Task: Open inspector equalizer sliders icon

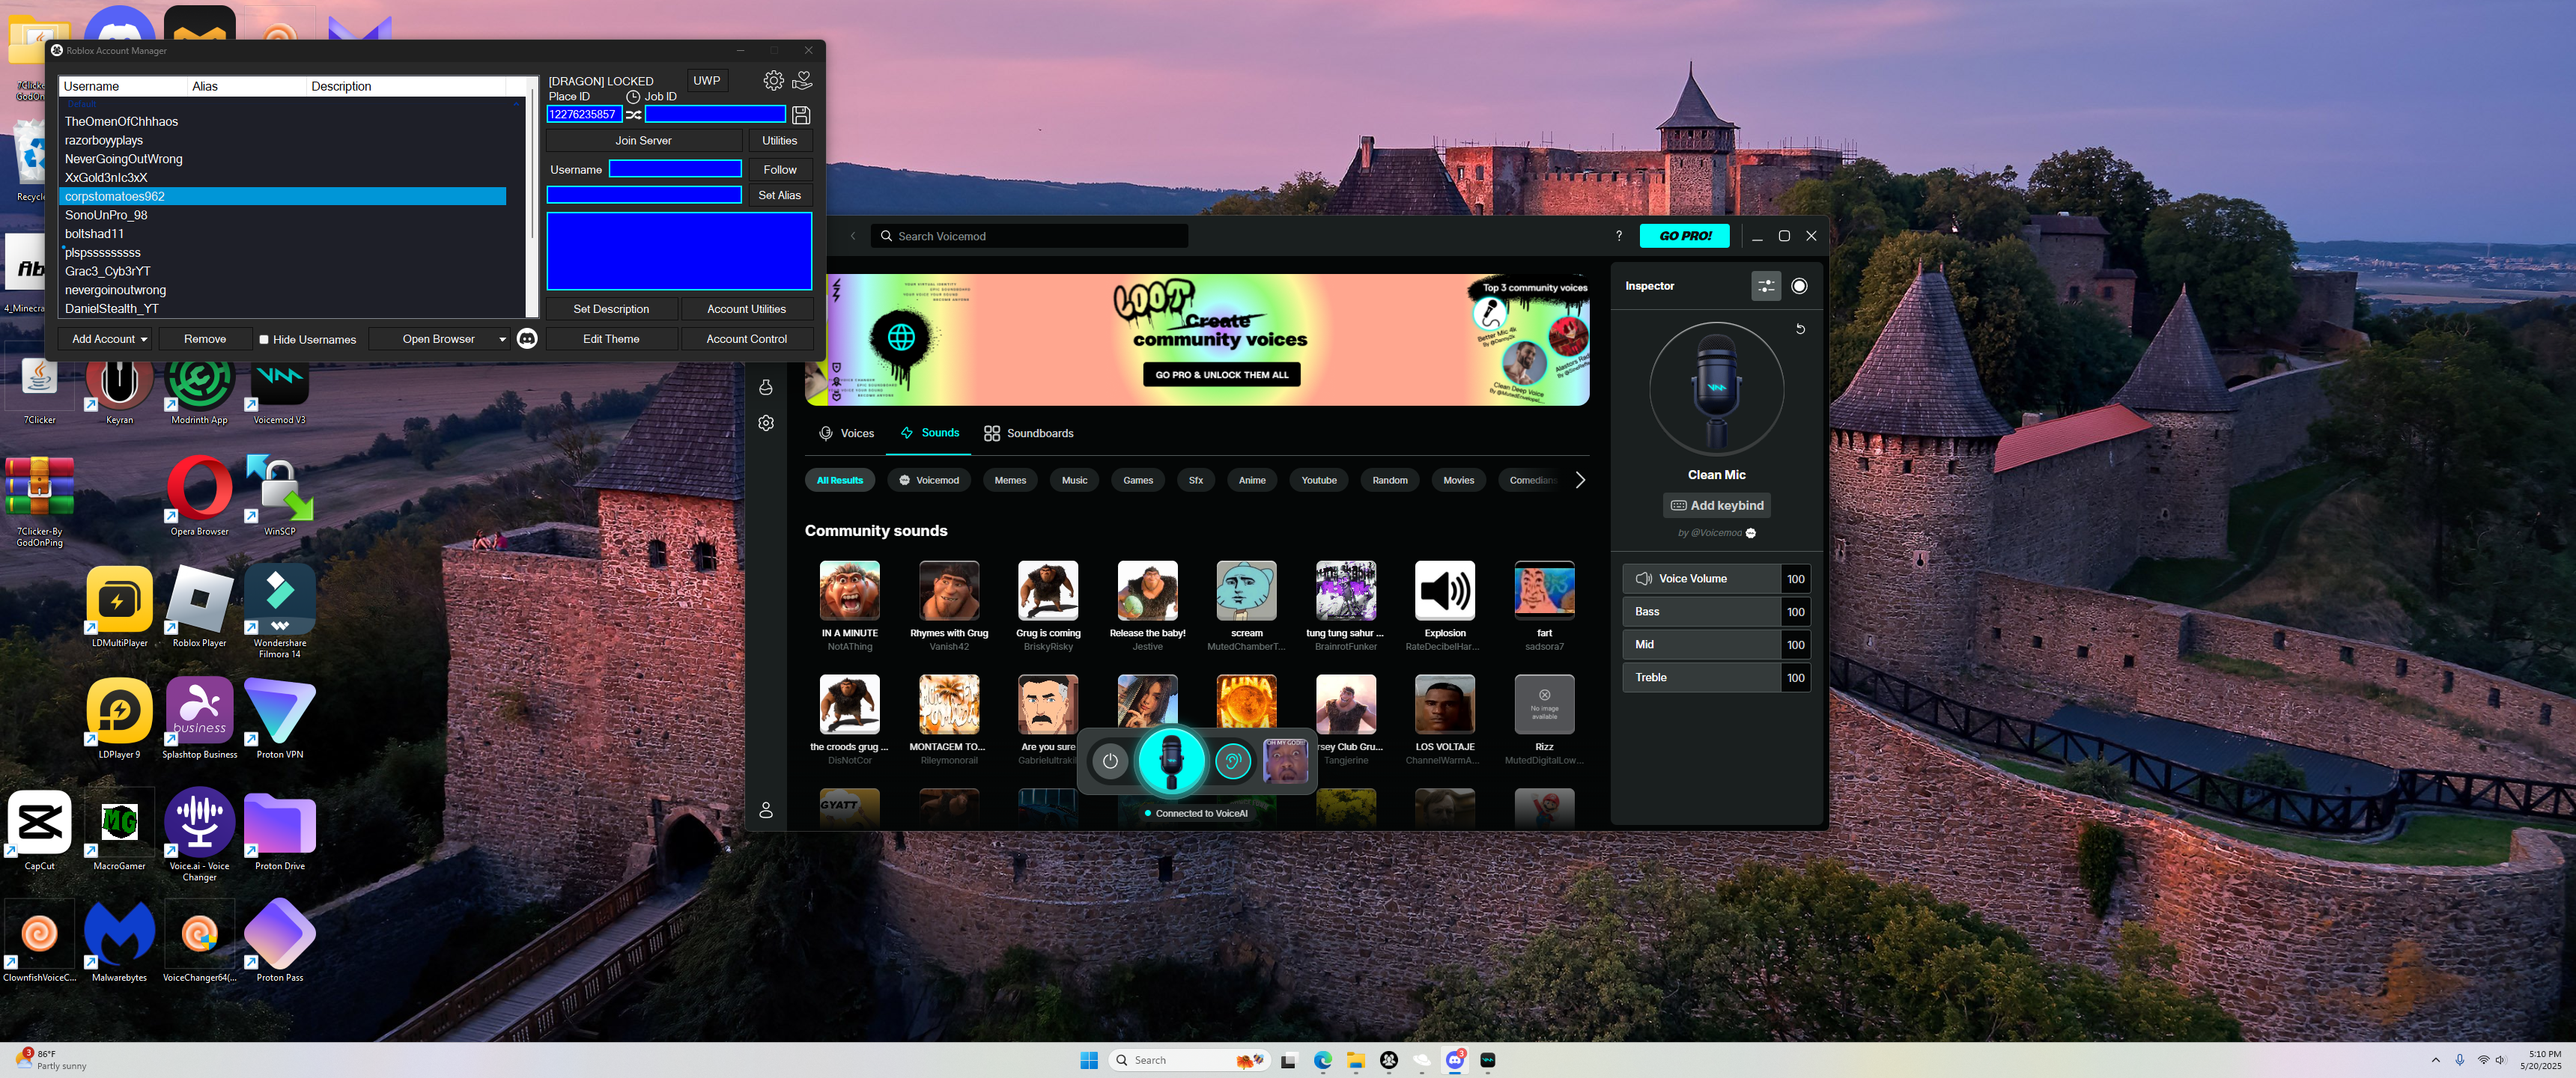Action: [1766, 286]
